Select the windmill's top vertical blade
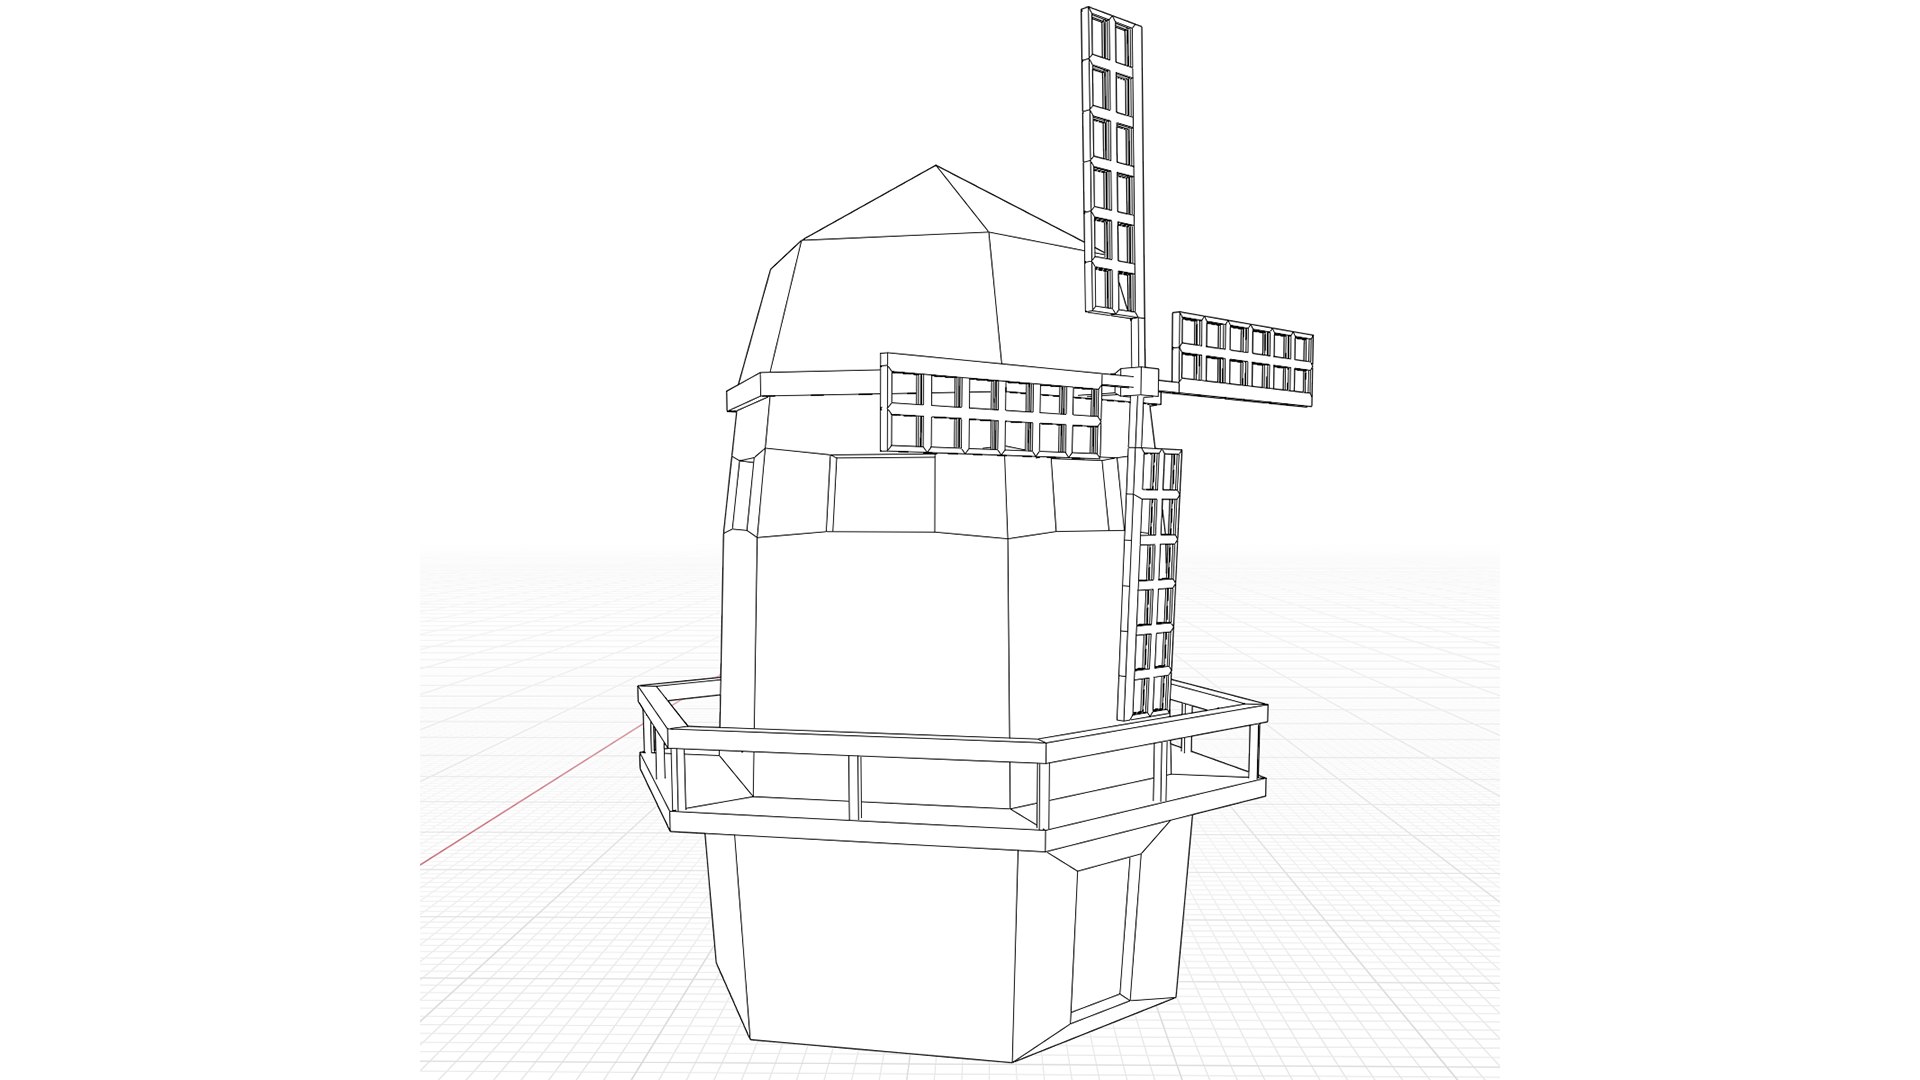Screen dimensions: 1920x1080 1113,162
